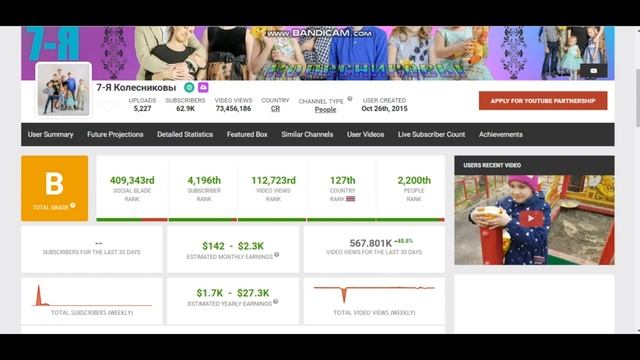Image resolution: width=640 pixels, height=360 pixels.
Task: Click the heart favorite icon near avatar
Action: coord(108,106)
